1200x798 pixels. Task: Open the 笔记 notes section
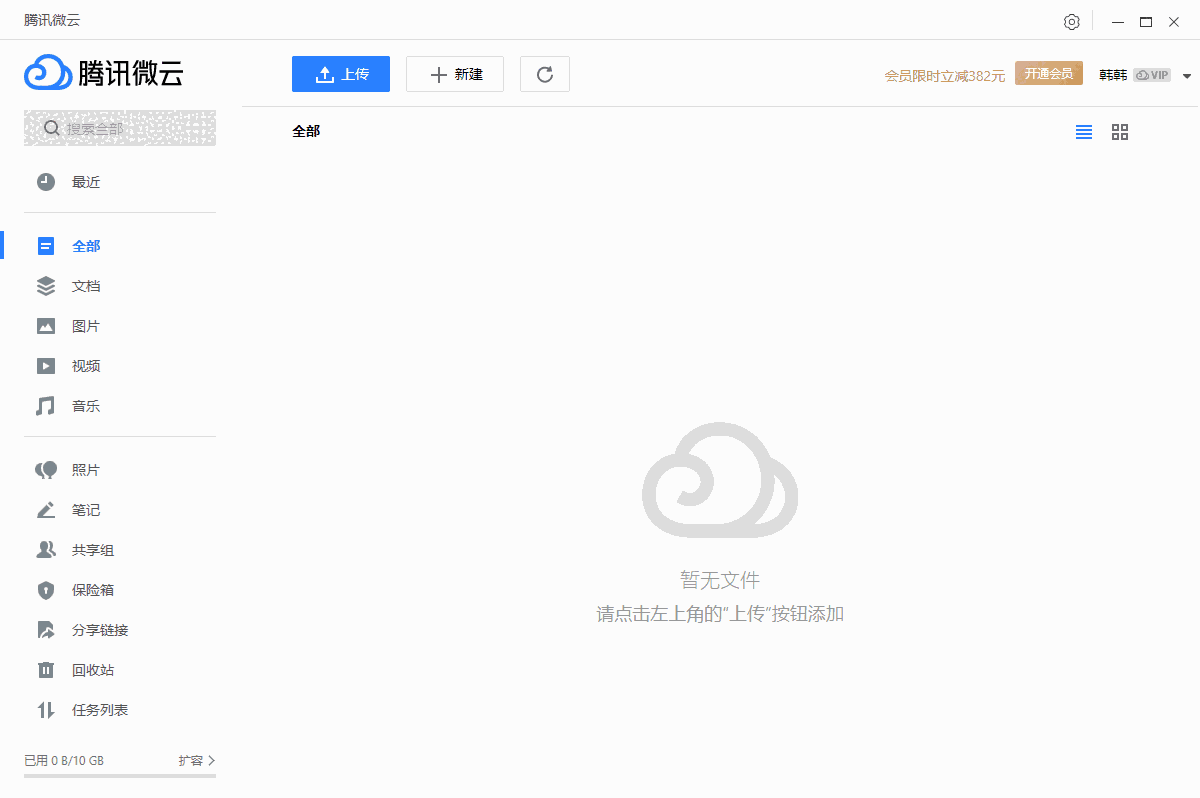click(x=85, y=509)
